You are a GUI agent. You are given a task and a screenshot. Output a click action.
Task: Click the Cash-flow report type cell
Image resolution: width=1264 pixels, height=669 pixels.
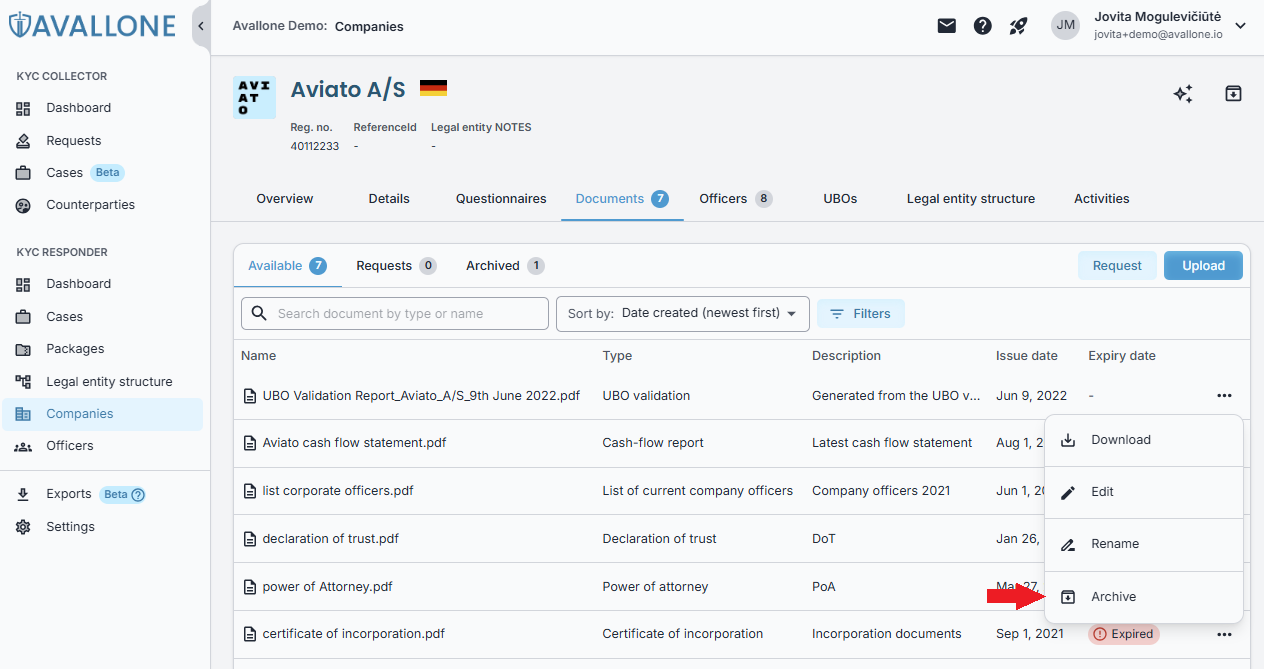click(653, 443)
